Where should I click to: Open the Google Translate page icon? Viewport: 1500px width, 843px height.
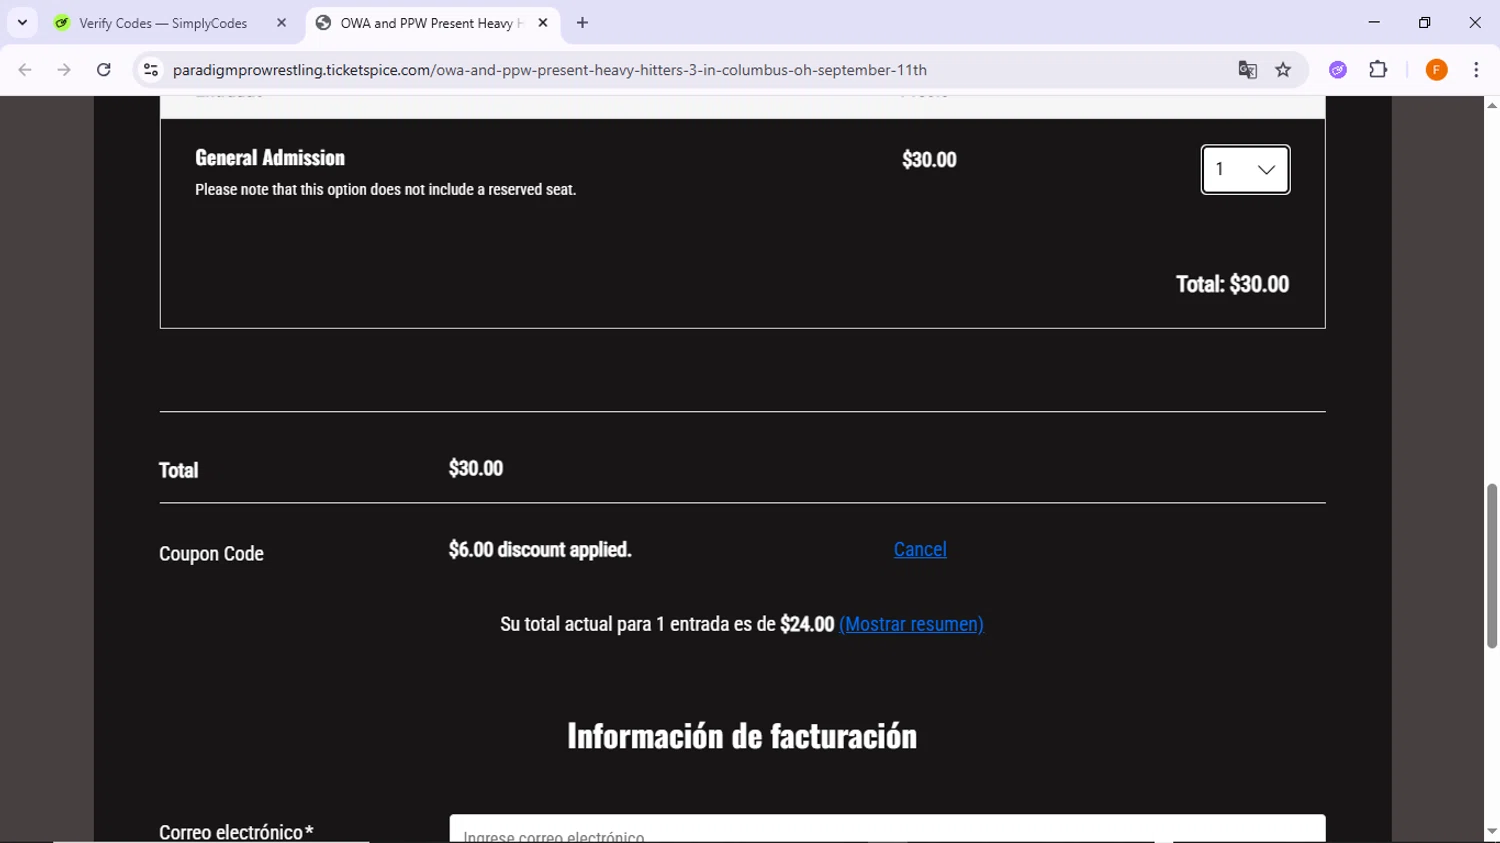tap(1247, 70)
